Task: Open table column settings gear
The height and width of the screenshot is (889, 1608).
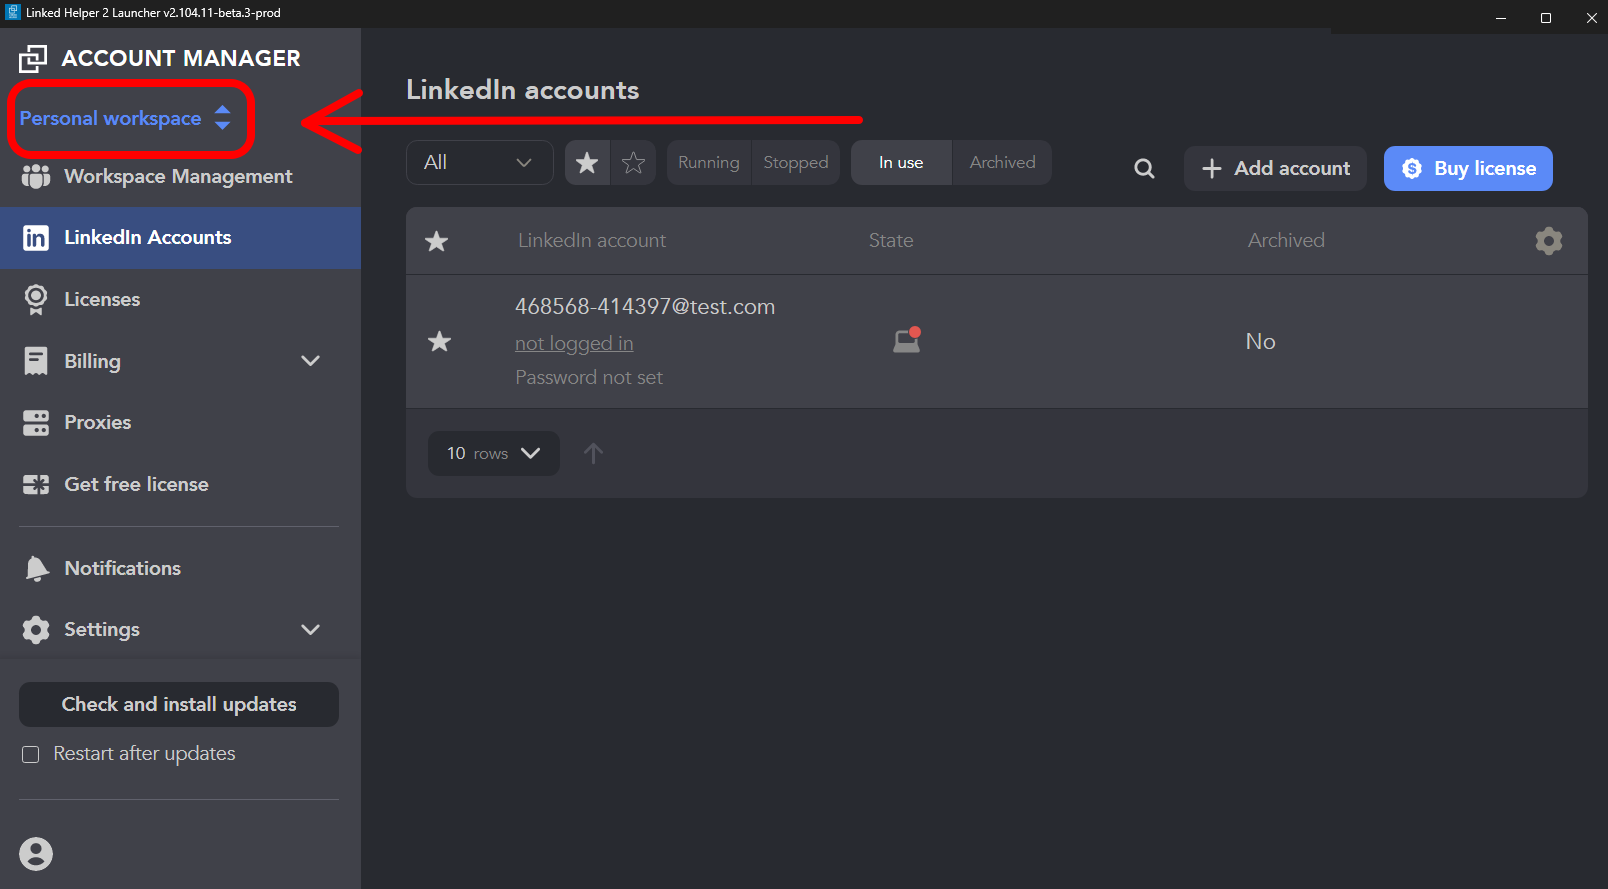Action: [1549, 241]
